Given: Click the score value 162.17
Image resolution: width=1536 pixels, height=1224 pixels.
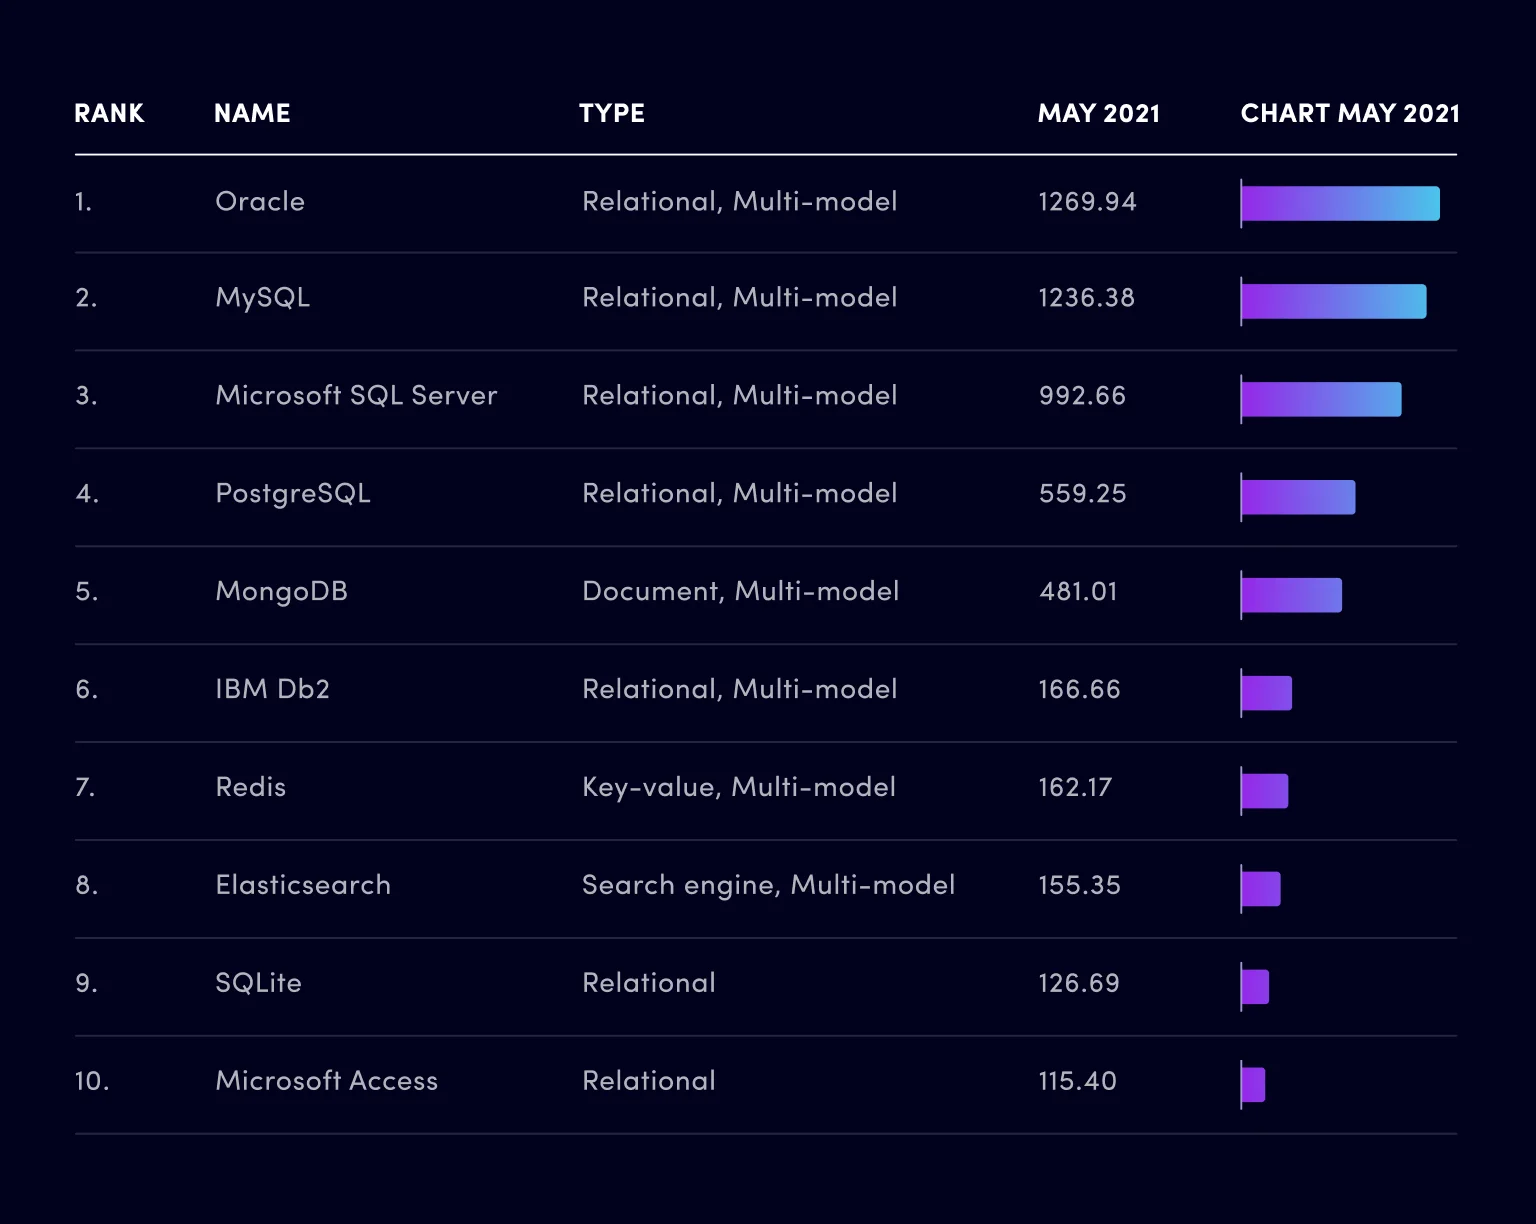Looking at the screenshot, I should 1076,788.
